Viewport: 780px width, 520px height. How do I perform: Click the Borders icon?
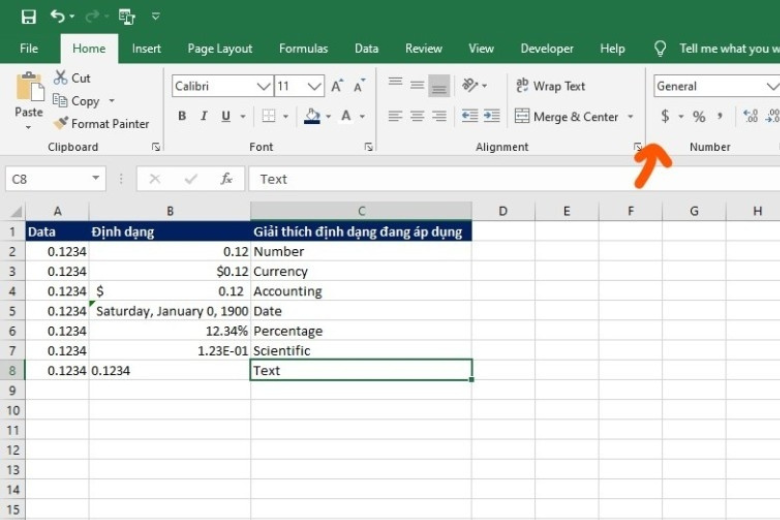click(269, 116)
